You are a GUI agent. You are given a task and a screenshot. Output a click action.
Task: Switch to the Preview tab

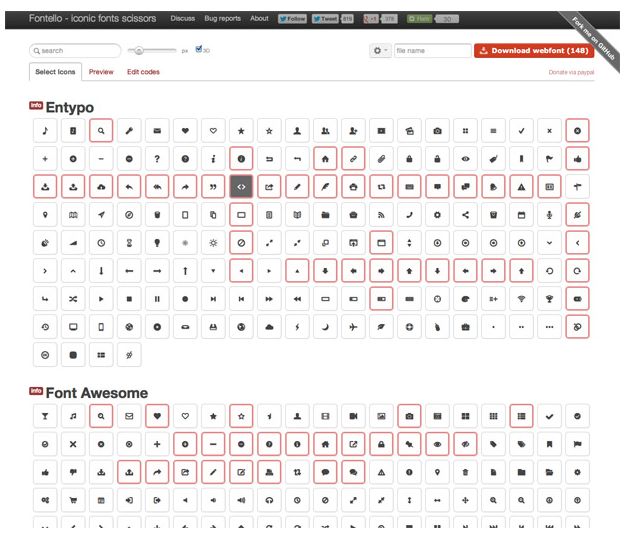click(x=101, y=72)
